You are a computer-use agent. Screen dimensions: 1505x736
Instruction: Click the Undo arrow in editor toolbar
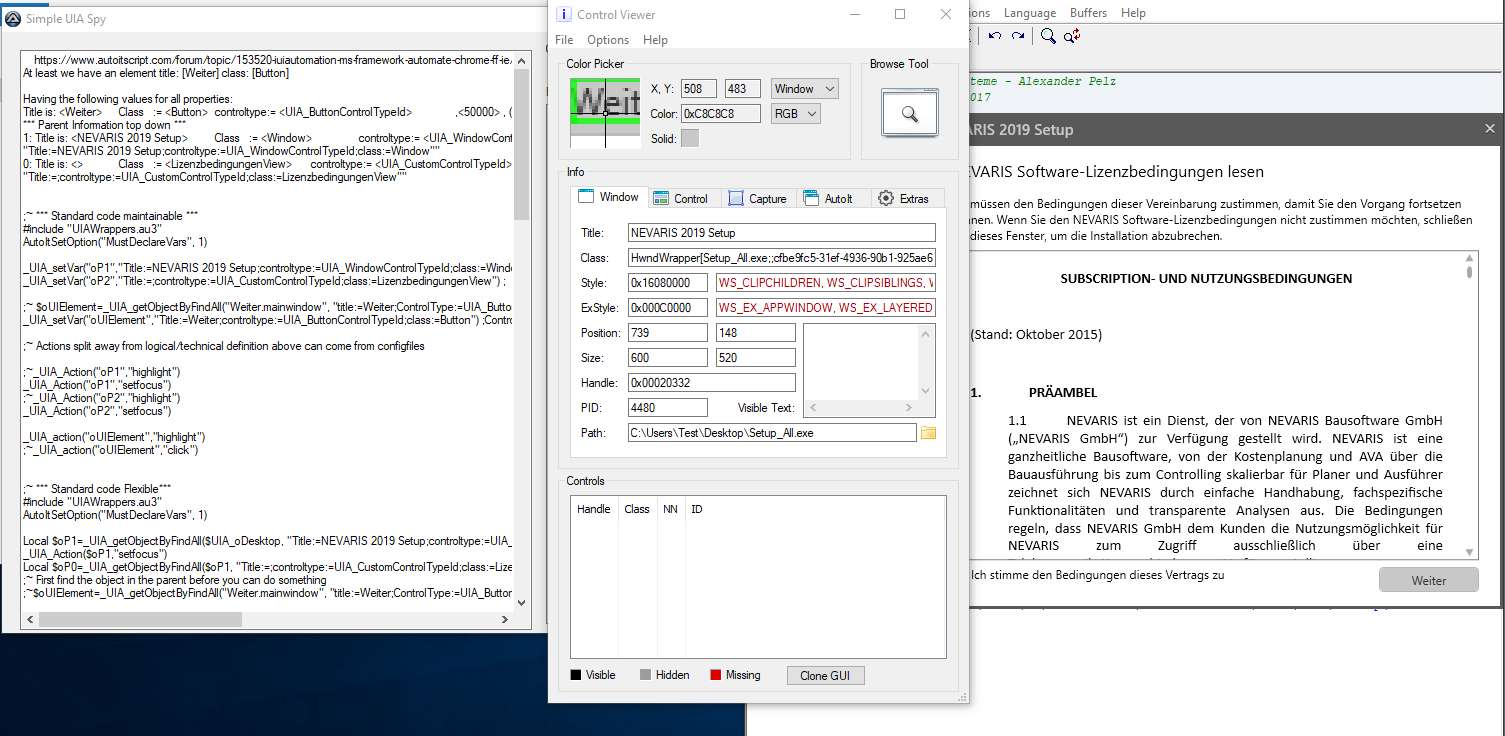[995, 36]
